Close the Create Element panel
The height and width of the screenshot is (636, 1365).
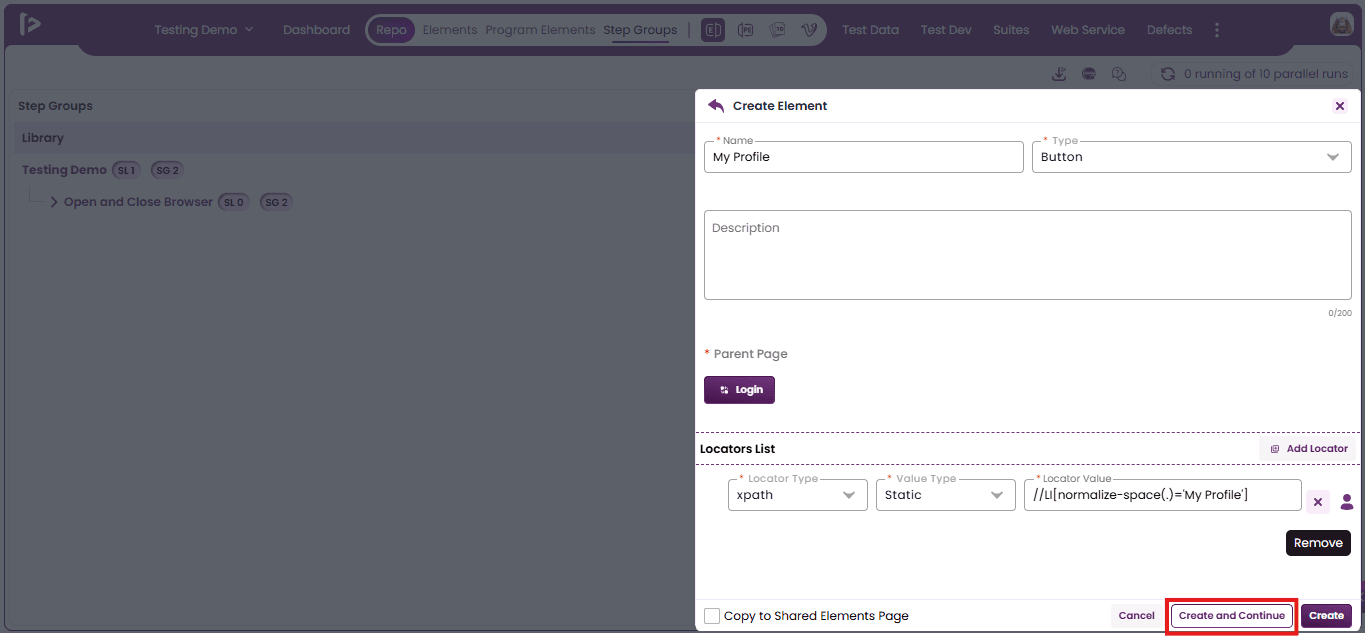click(x=1340, y=106)
